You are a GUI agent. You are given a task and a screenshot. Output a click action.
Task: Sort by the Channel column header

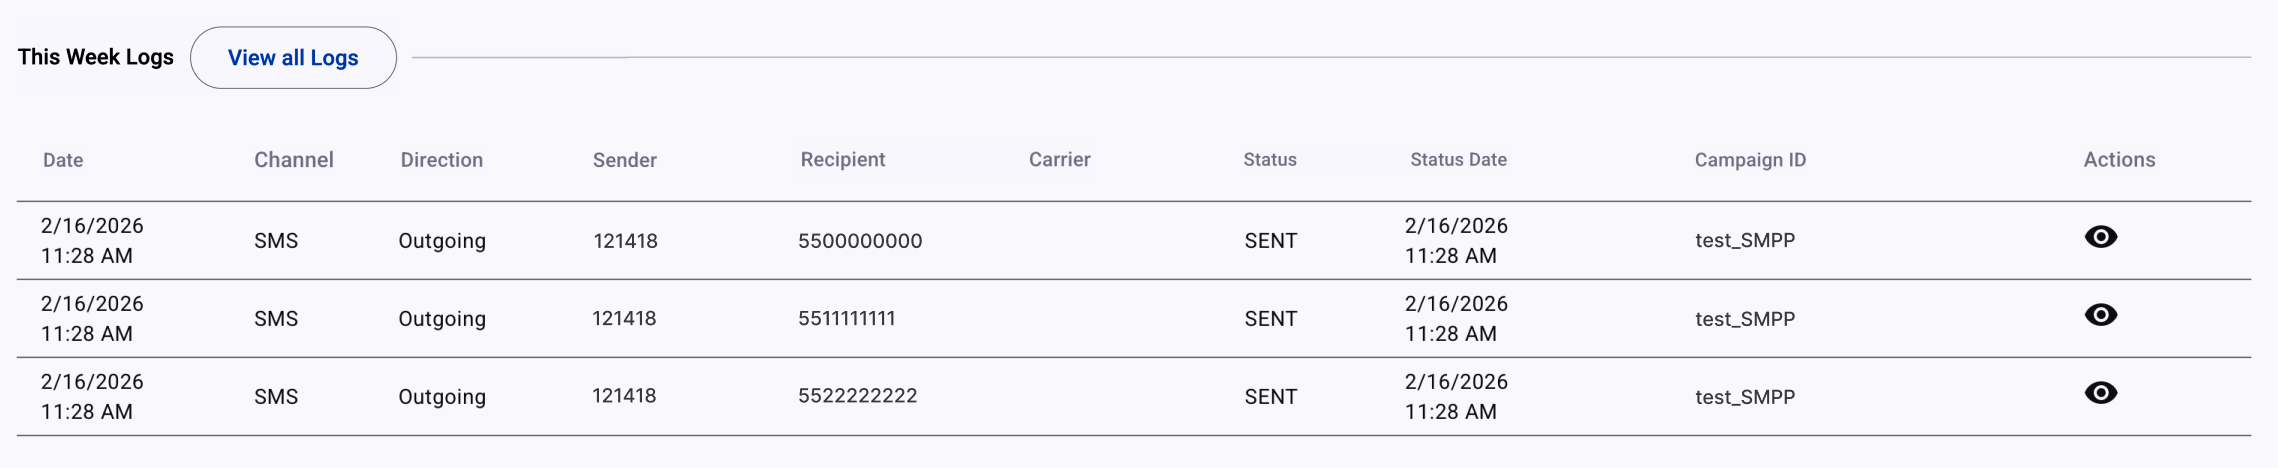click(294, 160)
